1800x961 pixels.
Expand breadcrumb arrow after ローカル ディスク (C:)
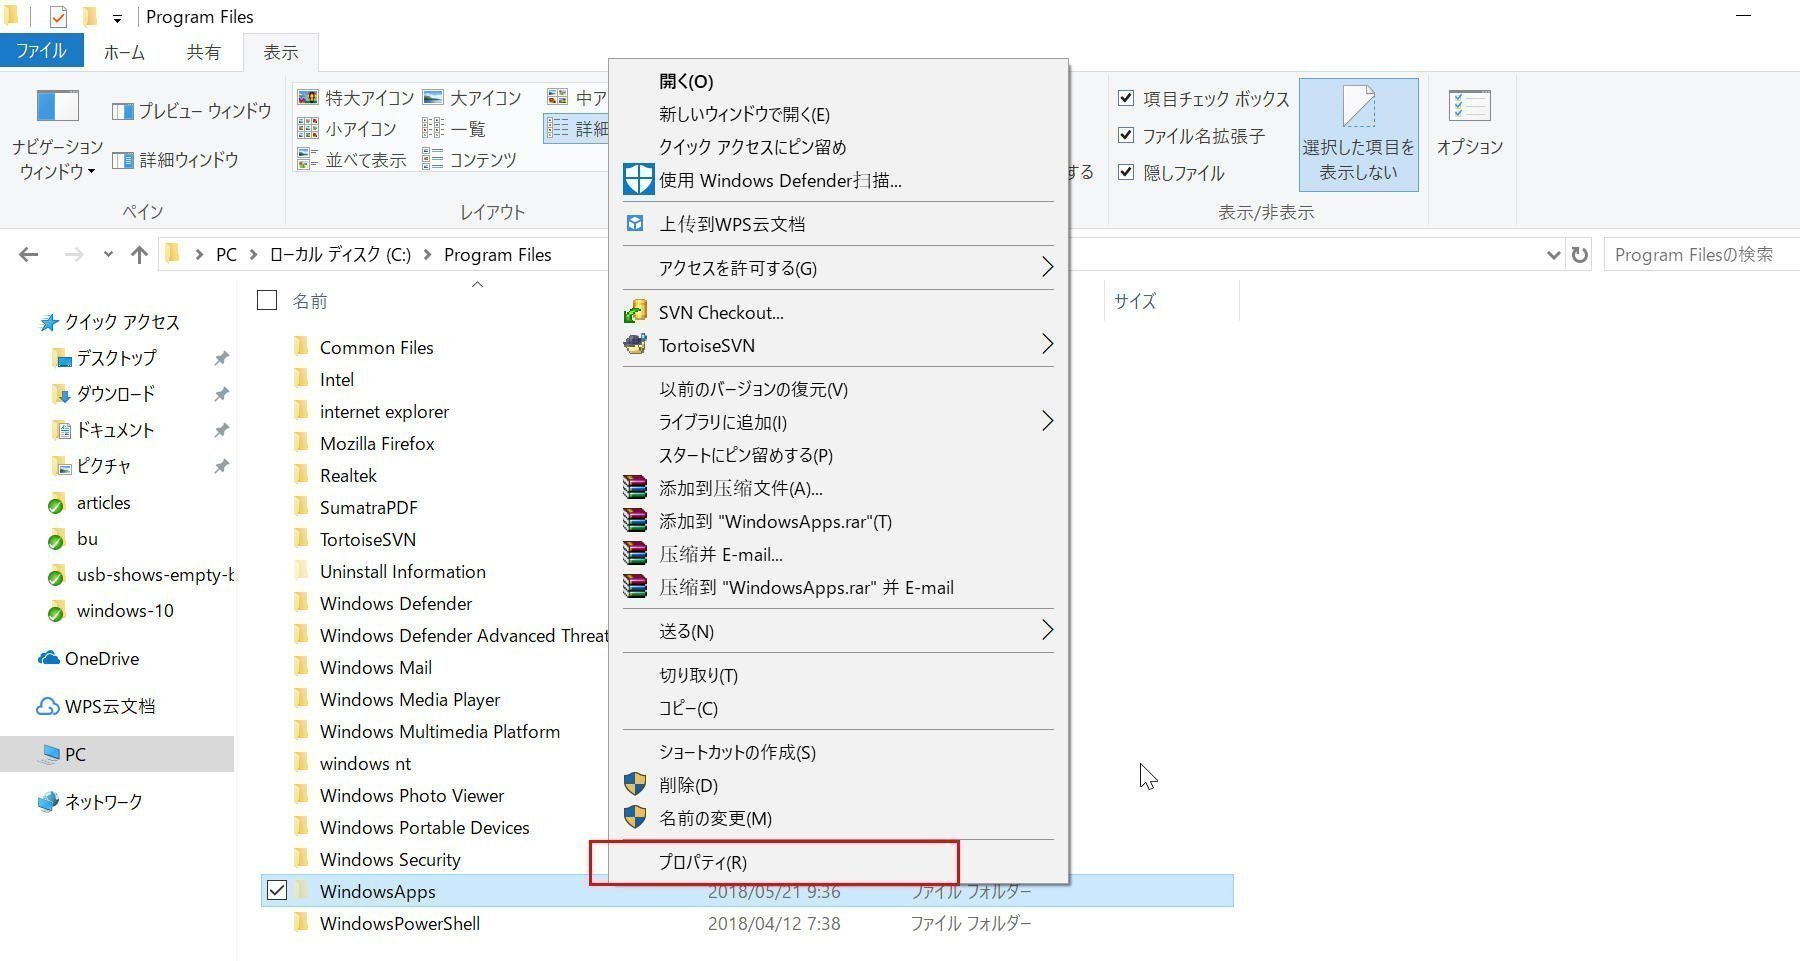click(x=428, y=255)
